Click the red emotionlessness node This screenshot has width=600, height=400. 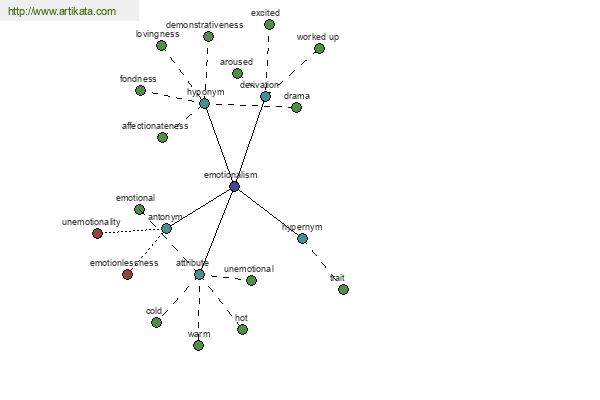point(127,274)
